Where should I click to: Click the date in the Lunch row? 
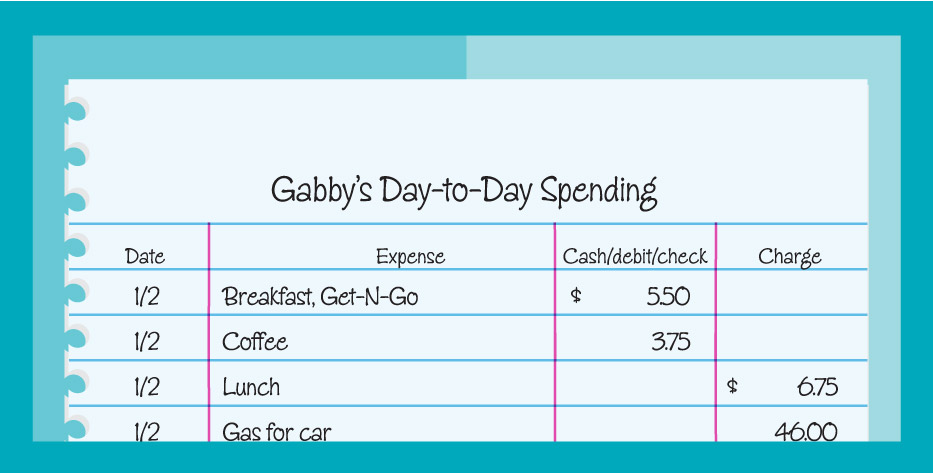[x=146, y=387]
